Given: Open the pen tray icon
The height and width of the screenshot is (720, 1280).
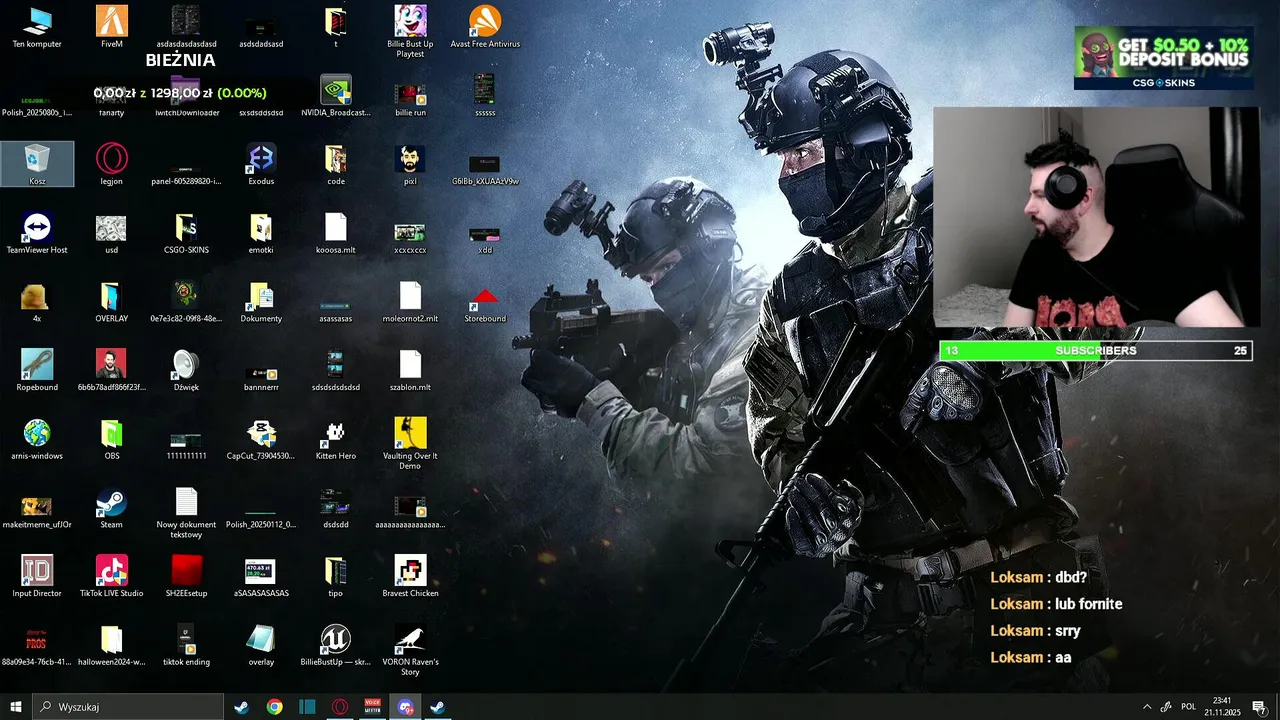Looking at the screenshot, I should [1166, 707].
